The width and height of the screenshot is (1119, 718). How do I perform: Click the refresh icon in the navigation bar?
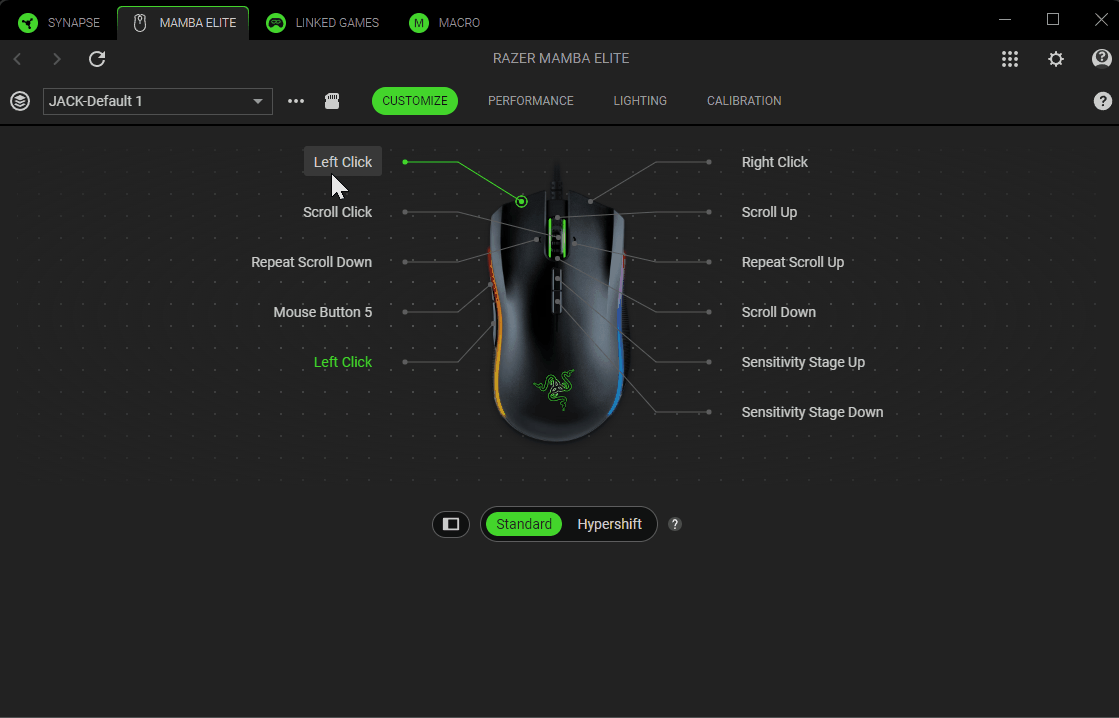97,59
